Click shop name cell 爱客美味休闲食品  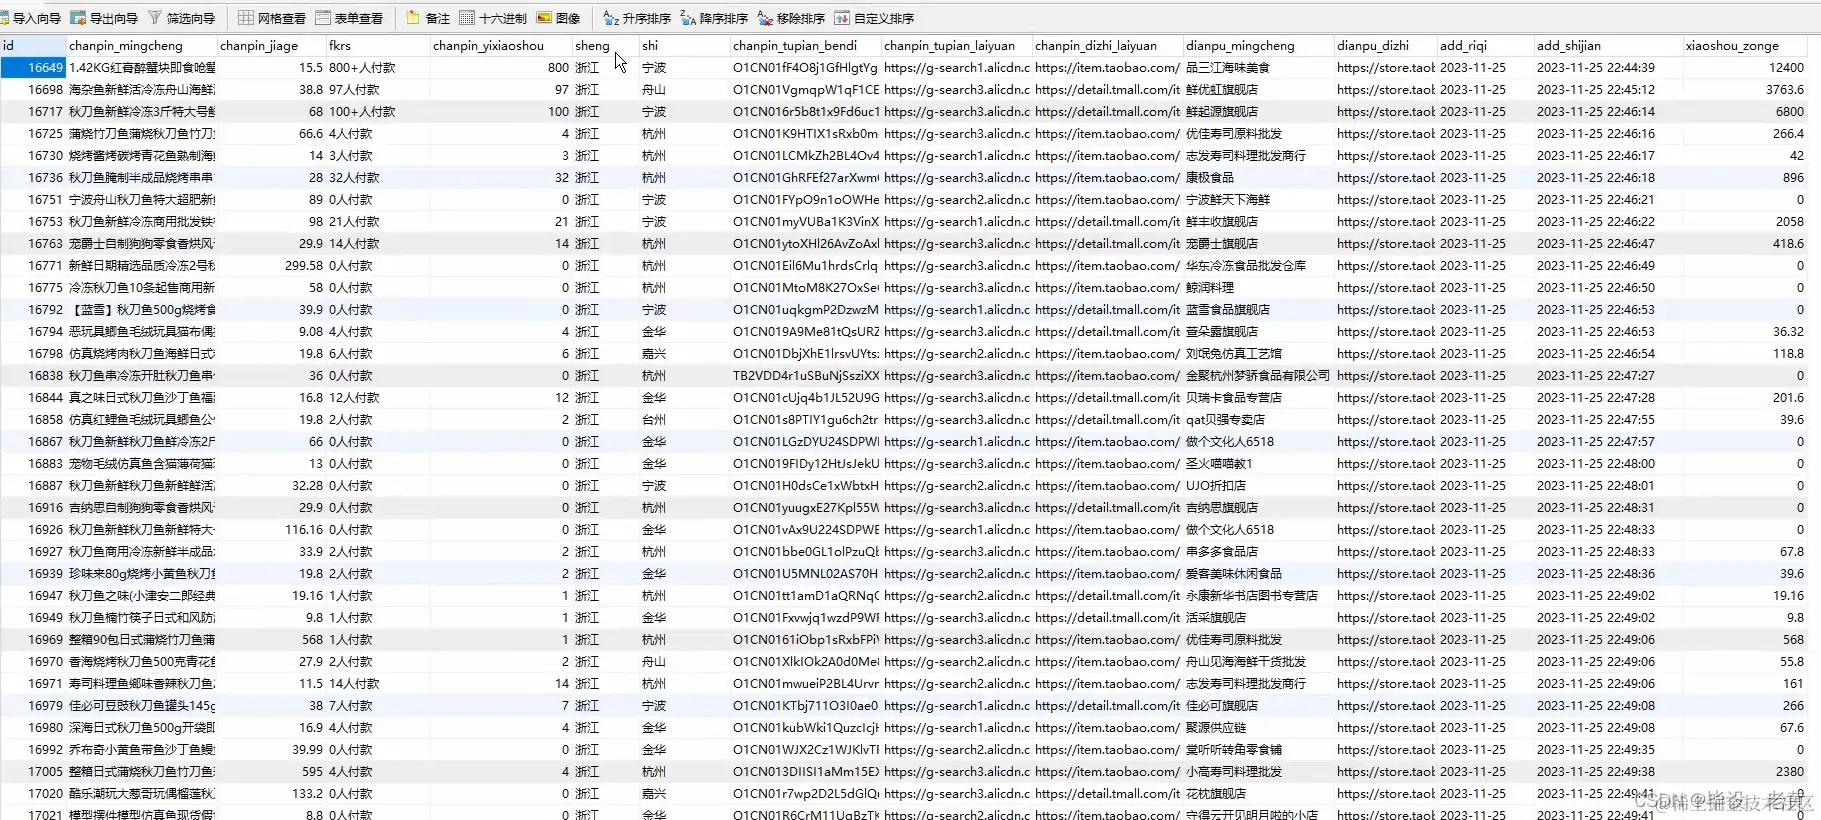point(1258,573)
